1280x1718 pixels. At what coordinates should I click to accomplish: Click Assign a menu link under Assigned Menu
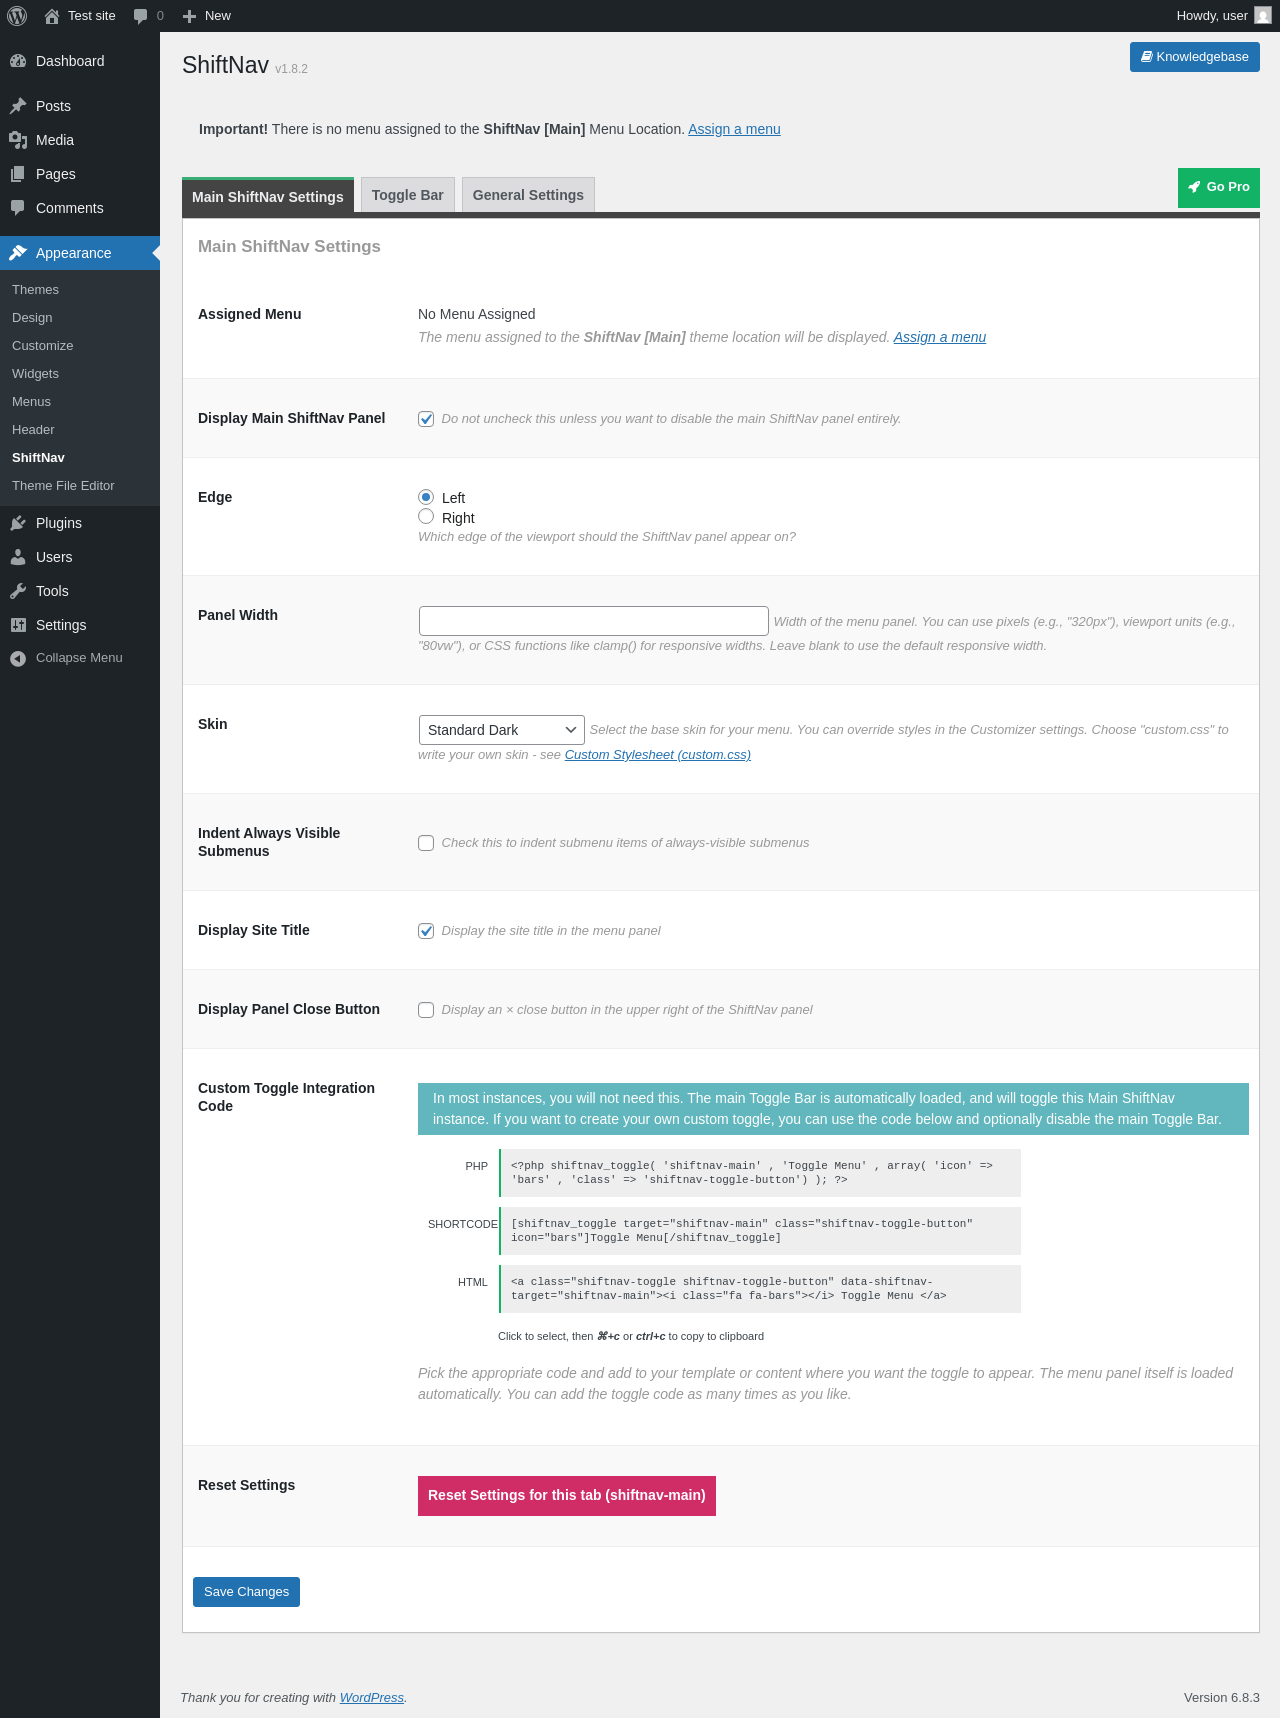(940, 337)
